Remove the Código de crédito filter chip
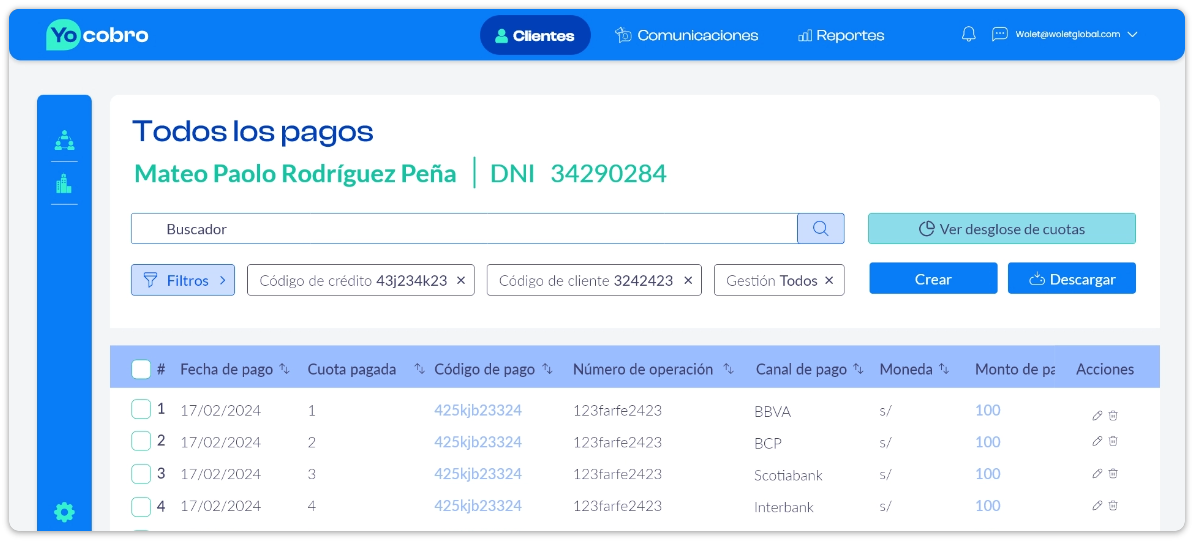 pyautogui.click(x=461, y=281)
